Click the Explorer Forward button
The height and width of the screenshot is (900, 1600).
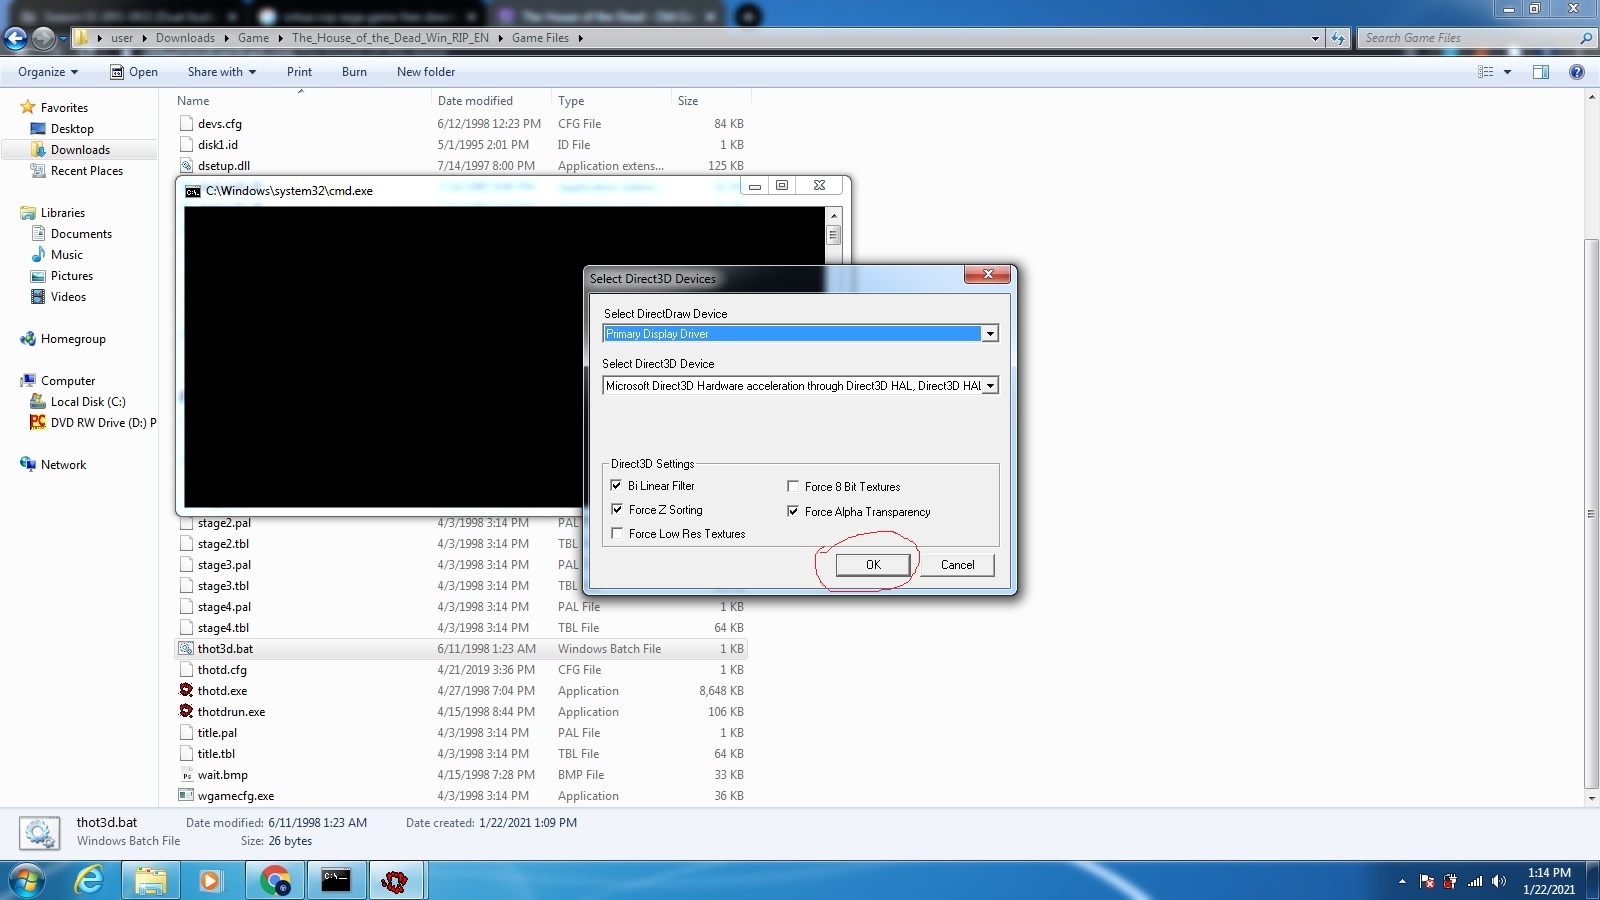pyautogui.click(x=43, y=38)
